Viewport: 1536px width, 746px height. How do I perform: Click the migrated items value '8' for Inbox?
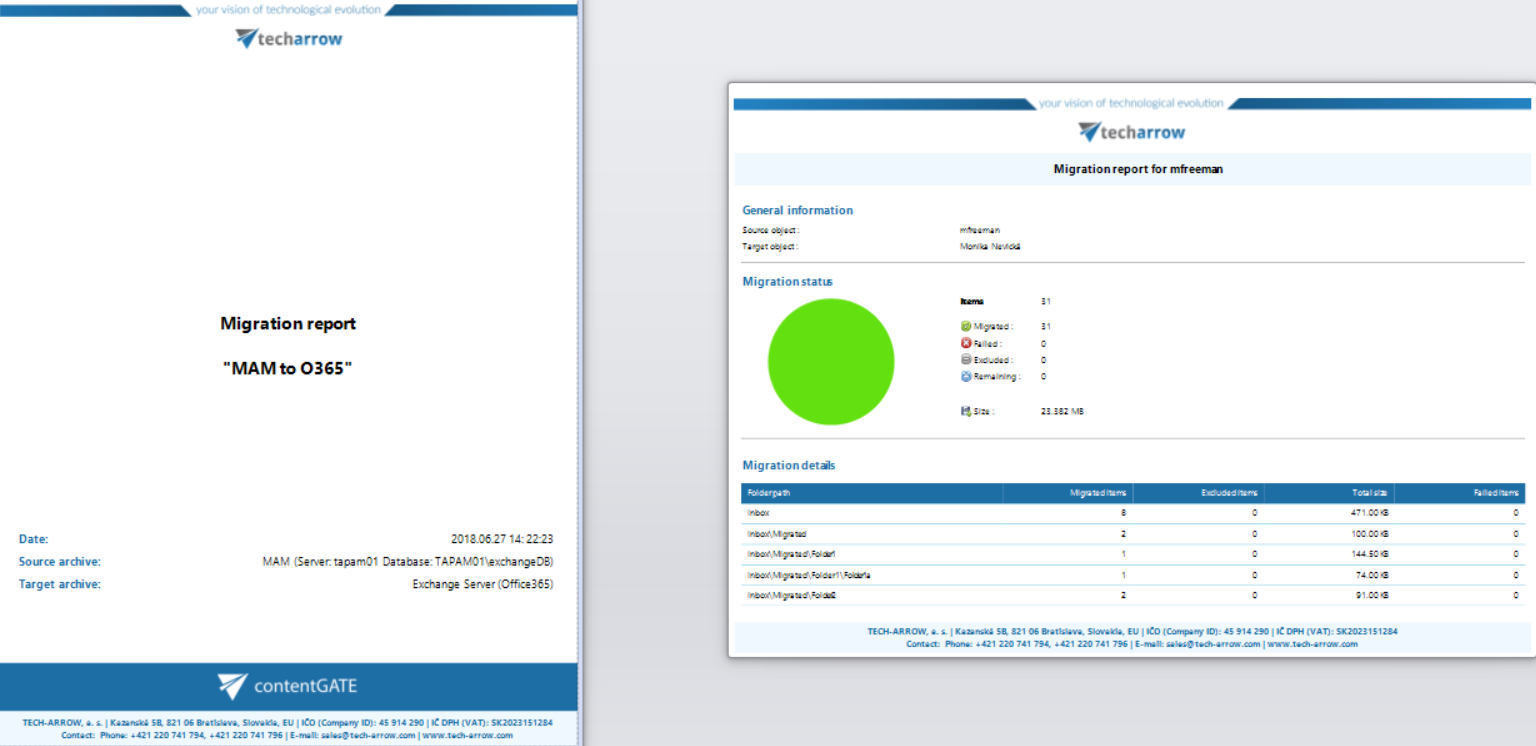(1124, 513)
